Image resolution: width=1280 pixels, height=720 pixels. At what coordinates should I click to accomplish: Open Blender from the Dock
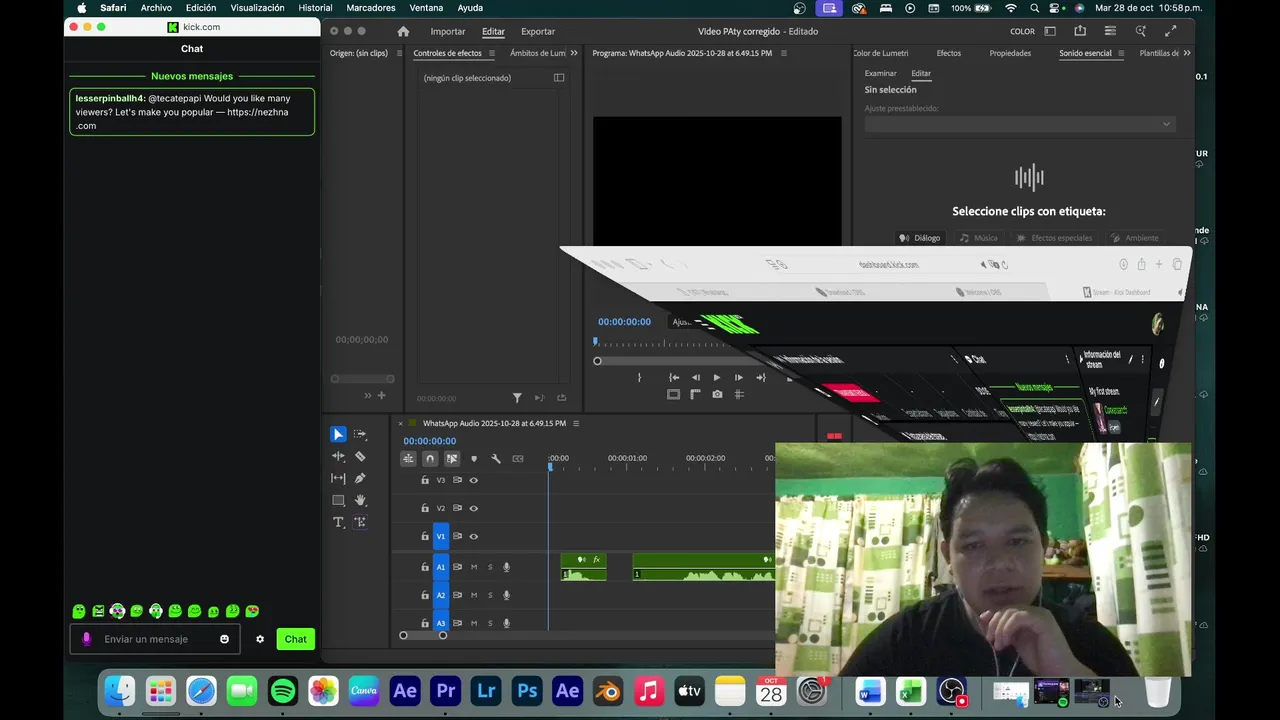(x=608, y=690)
